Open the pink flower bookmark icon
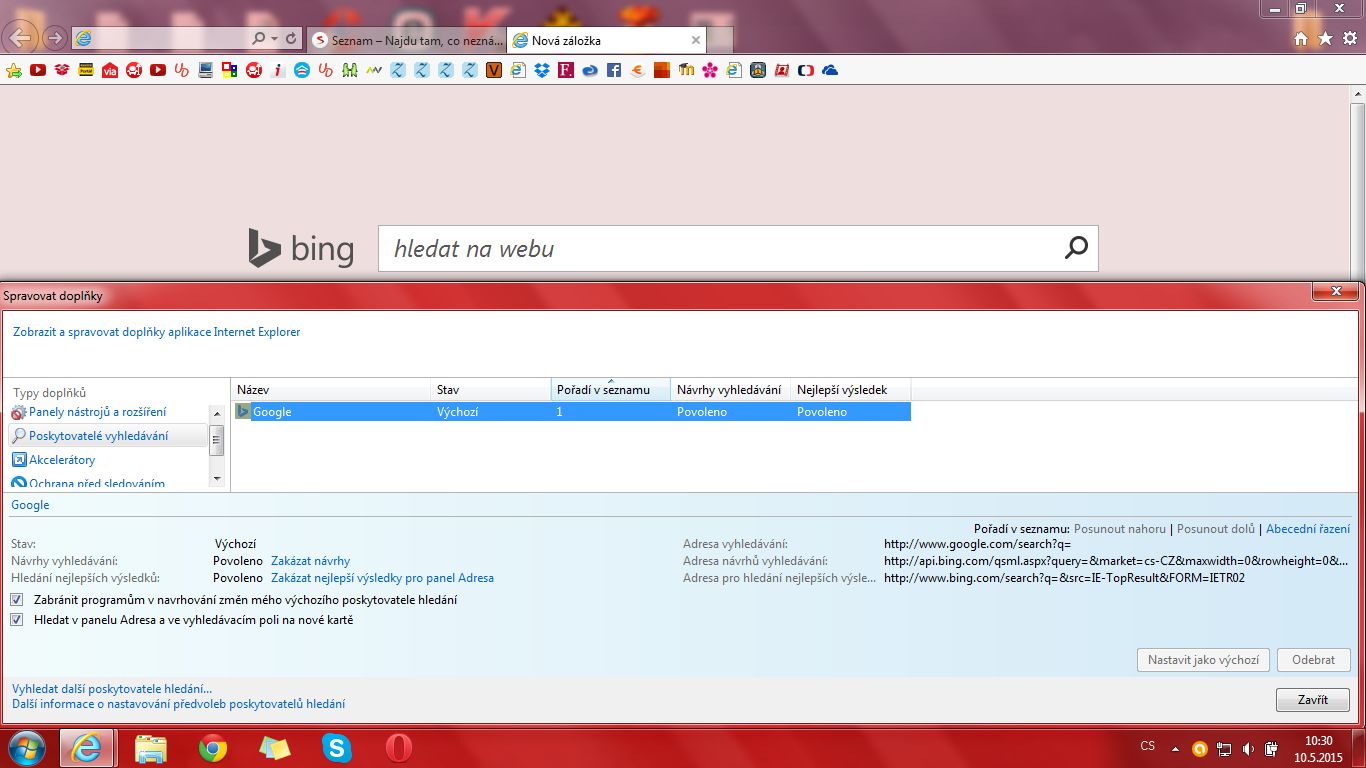This screenshot has height=768, width=1366. coord(710,71)
